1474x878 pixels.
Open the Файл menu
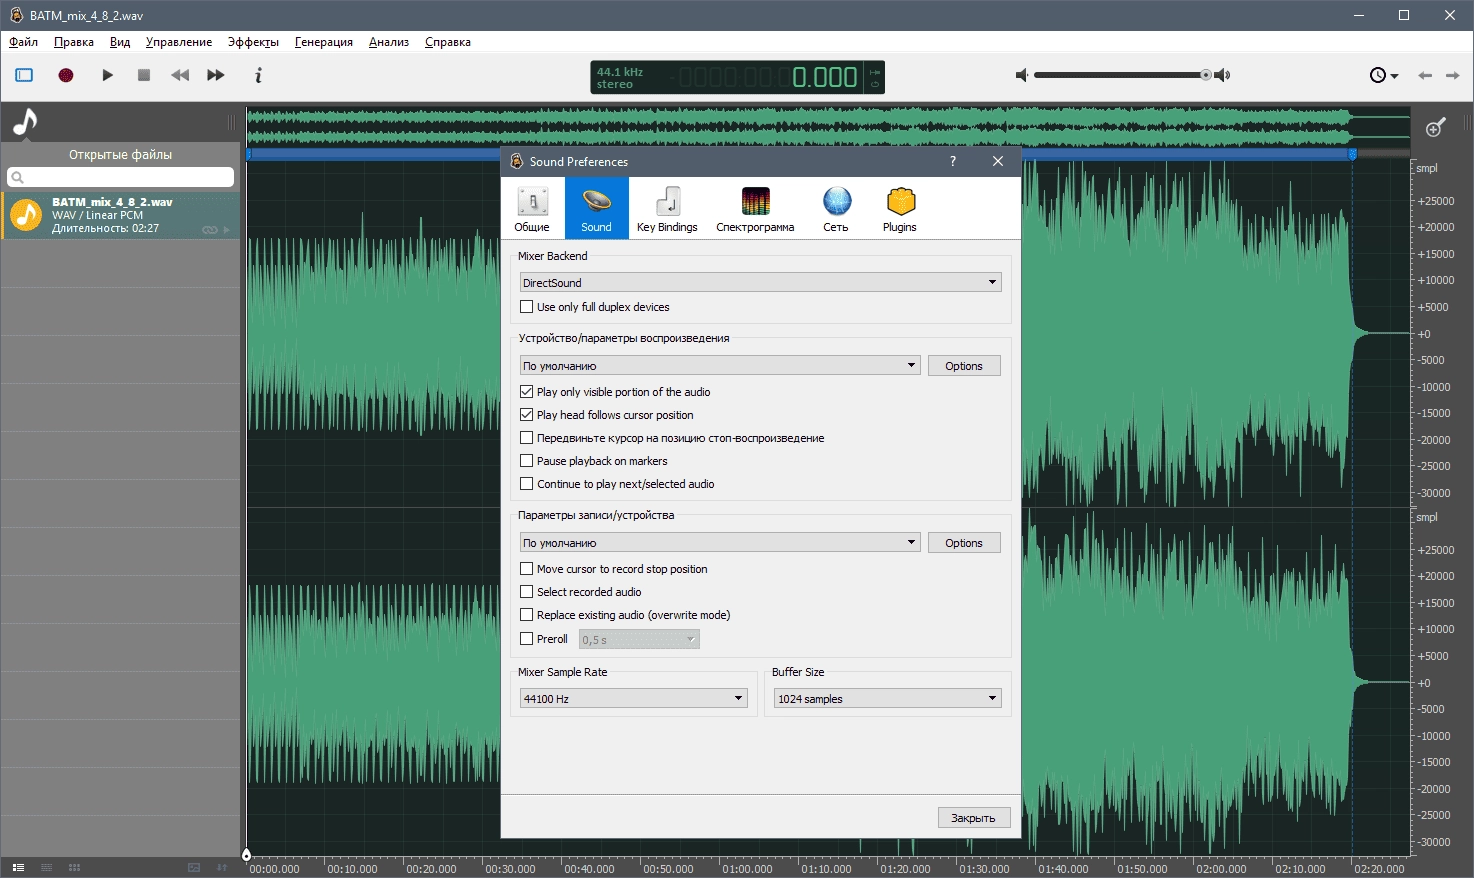[24, 42]
